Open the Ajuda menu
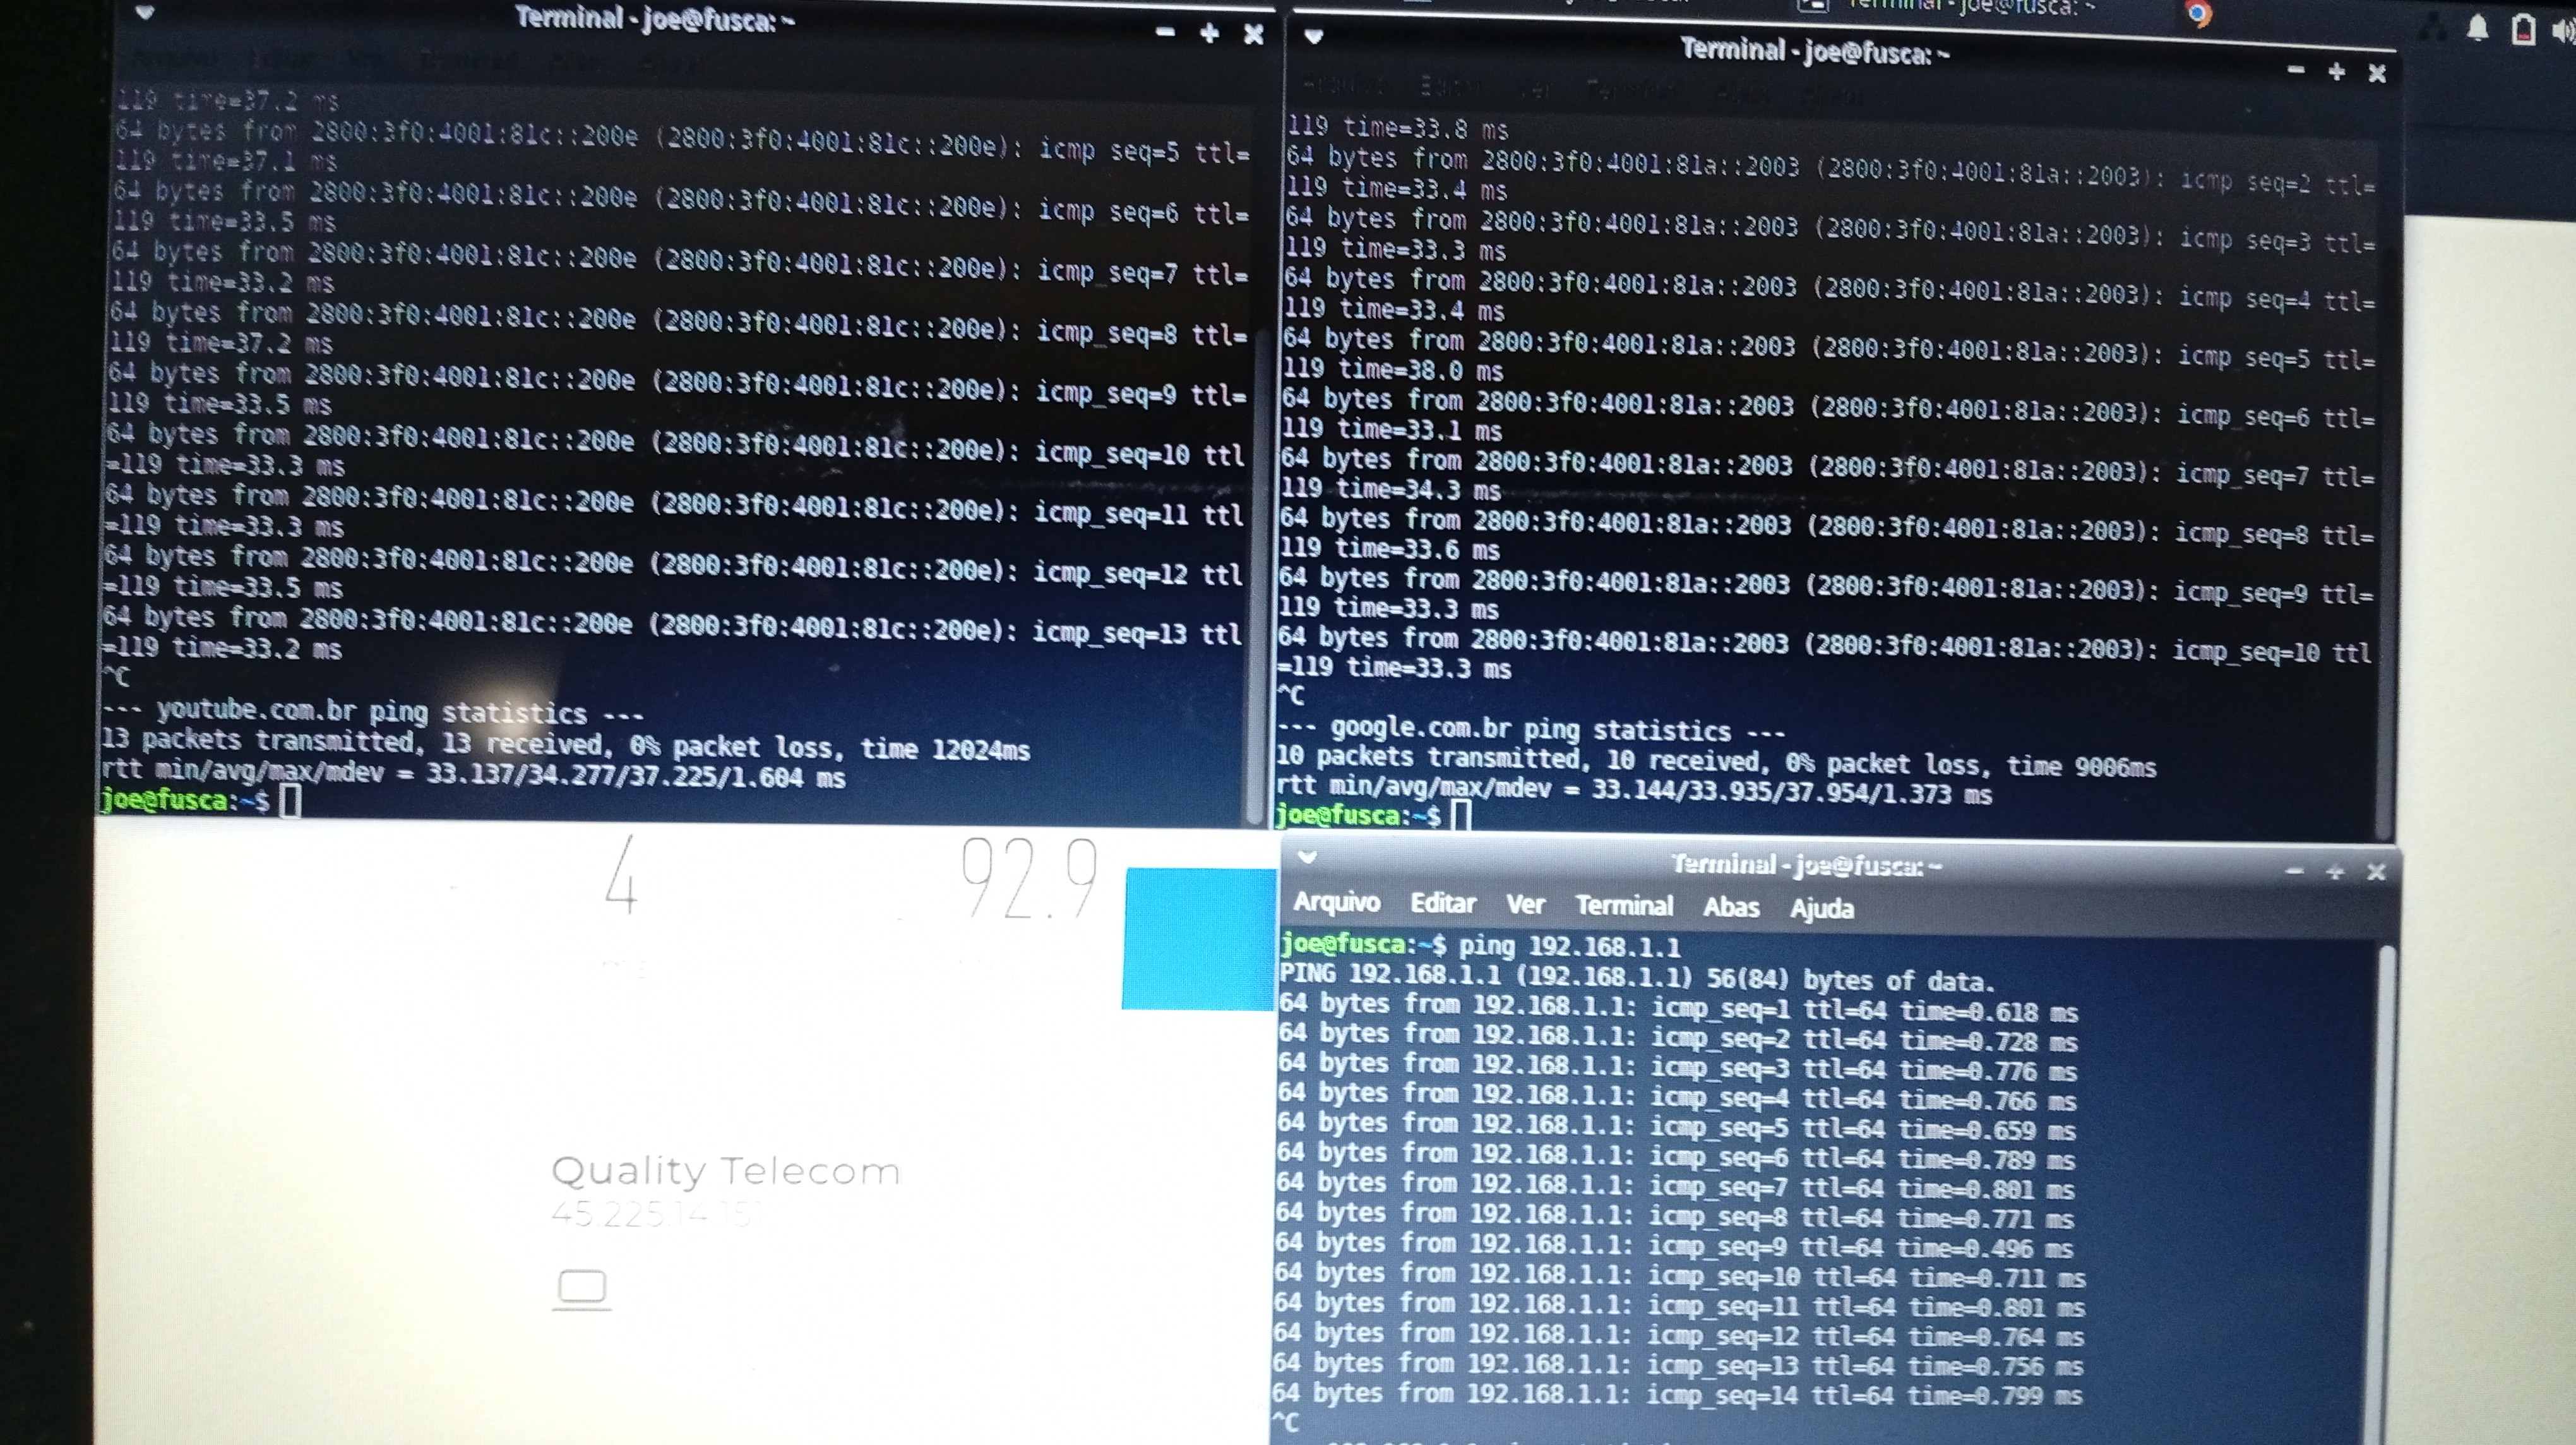The width and height of the screenshot is (2576, 1445). (x=1821, y=908)
